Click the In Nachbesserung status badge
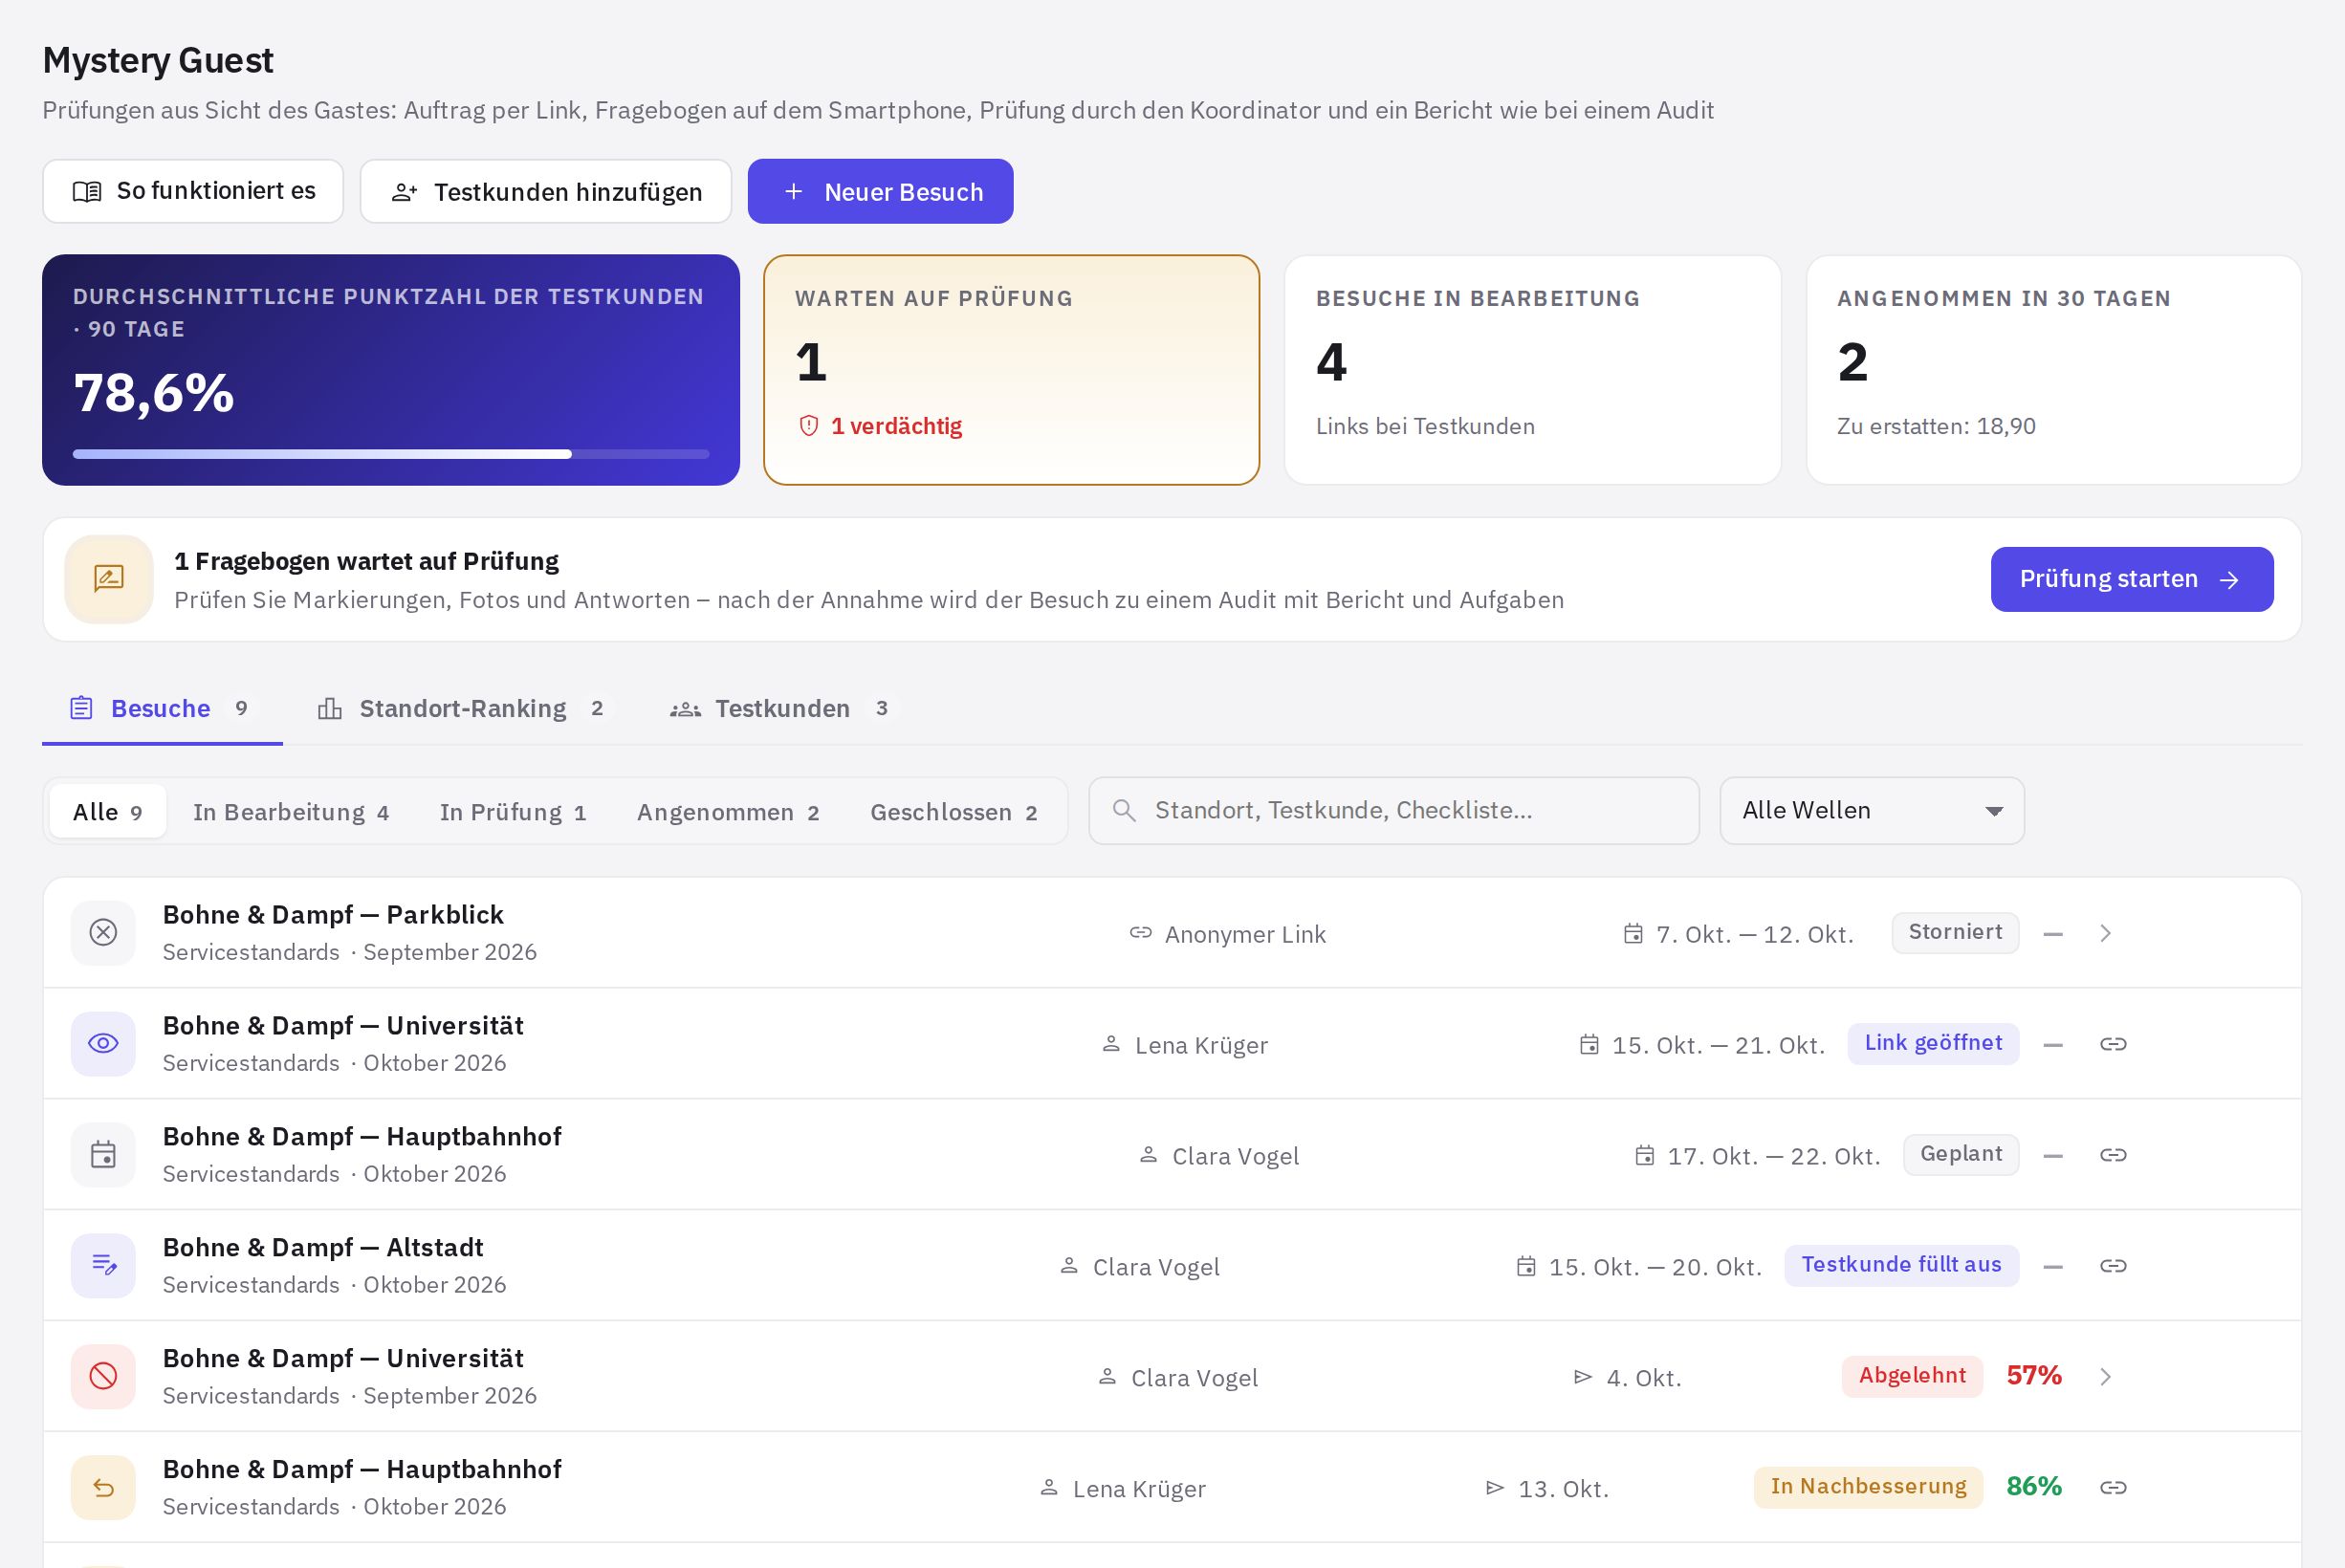 pos(1868,1487)
